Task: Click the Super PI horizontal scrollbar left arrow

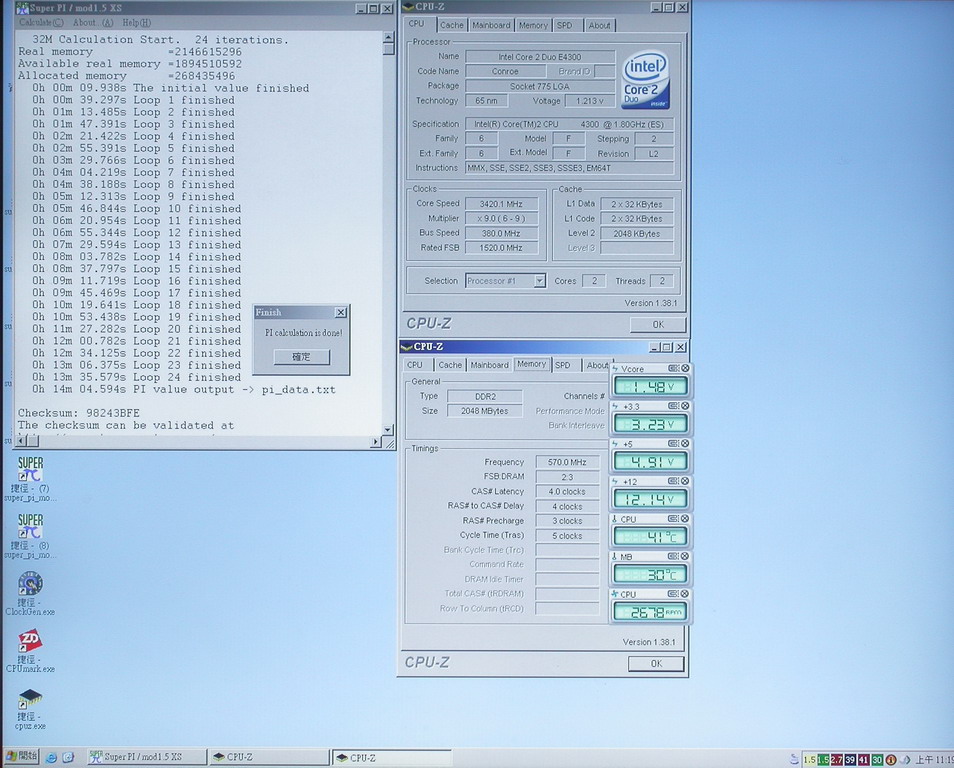Action: tap(22, 441)
